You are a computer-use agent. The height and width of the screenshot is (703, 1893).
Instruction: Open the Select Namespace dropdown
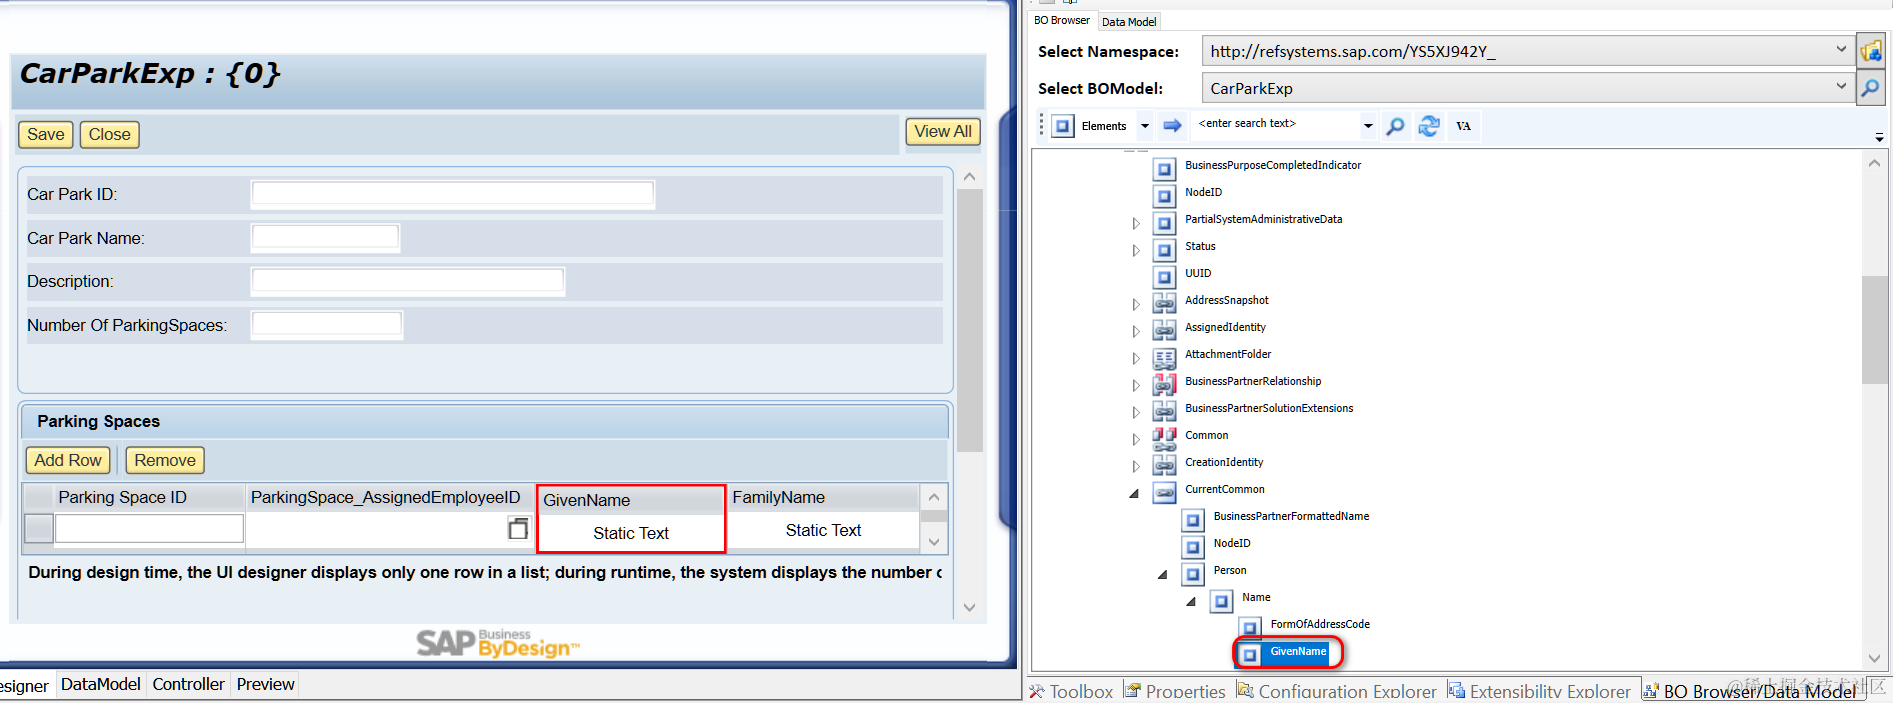(x=1841, y=49)
